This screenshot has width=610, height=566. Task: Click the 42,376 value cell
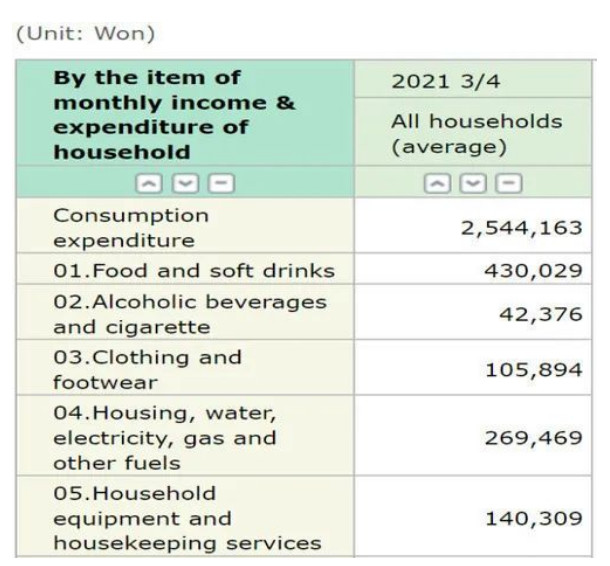coord(473,312)
